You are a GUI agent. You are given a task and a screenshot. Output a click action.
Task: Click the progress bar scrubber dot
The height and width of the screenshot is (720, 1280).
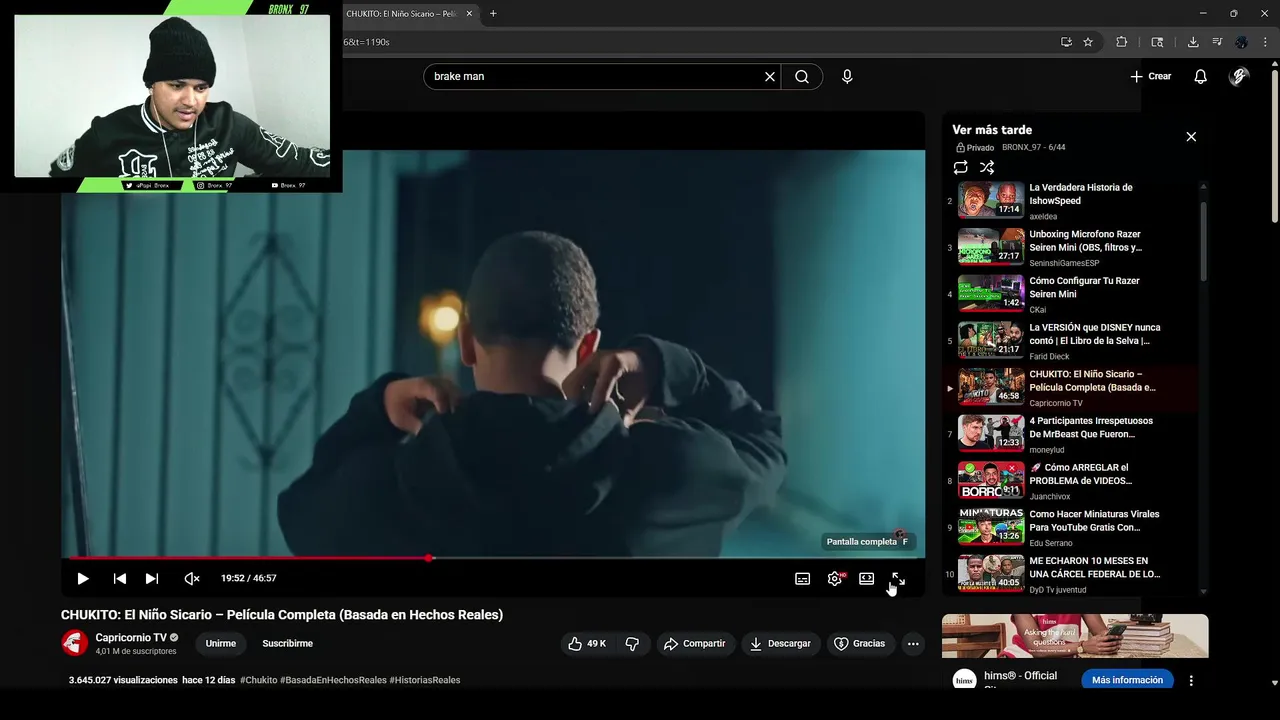[x=429, y=557]
